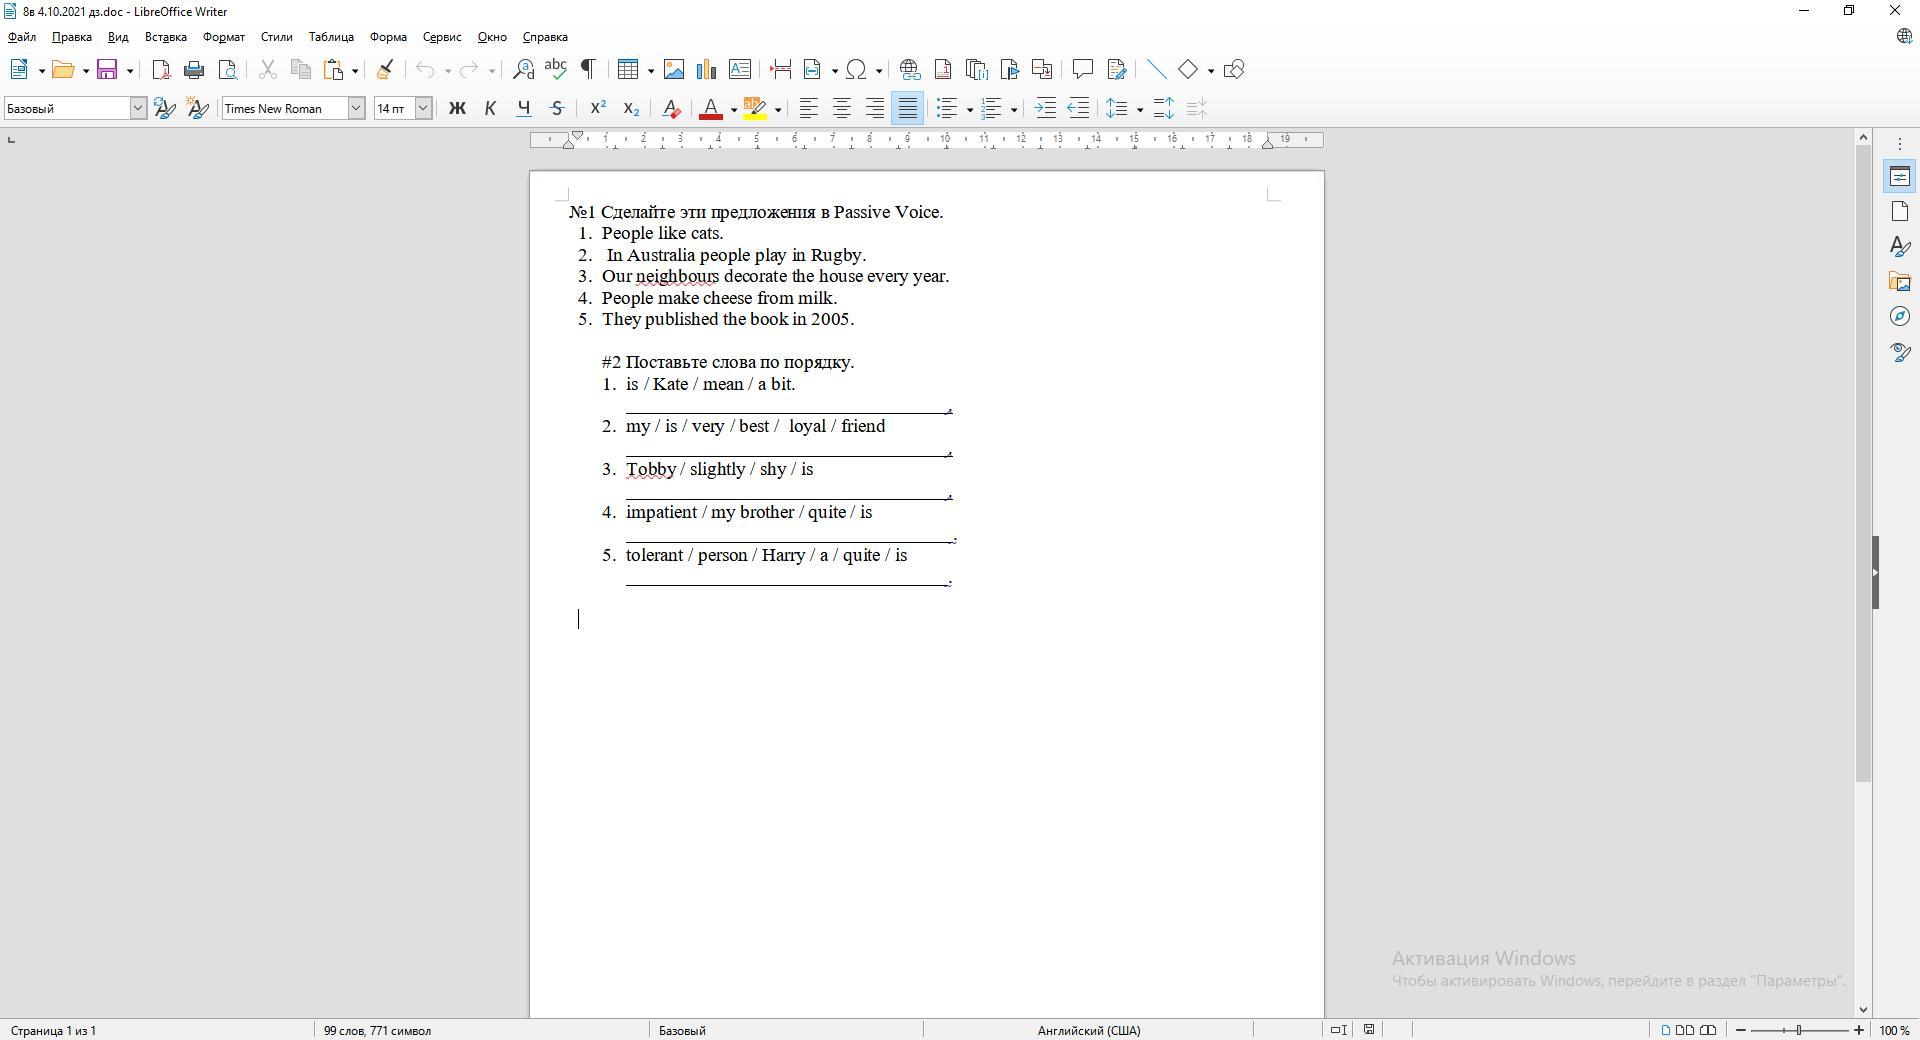Screen dimensions: 1920x1040
Task: Insert a comment using toolbar icon
Action: (x=1082, y=69)
